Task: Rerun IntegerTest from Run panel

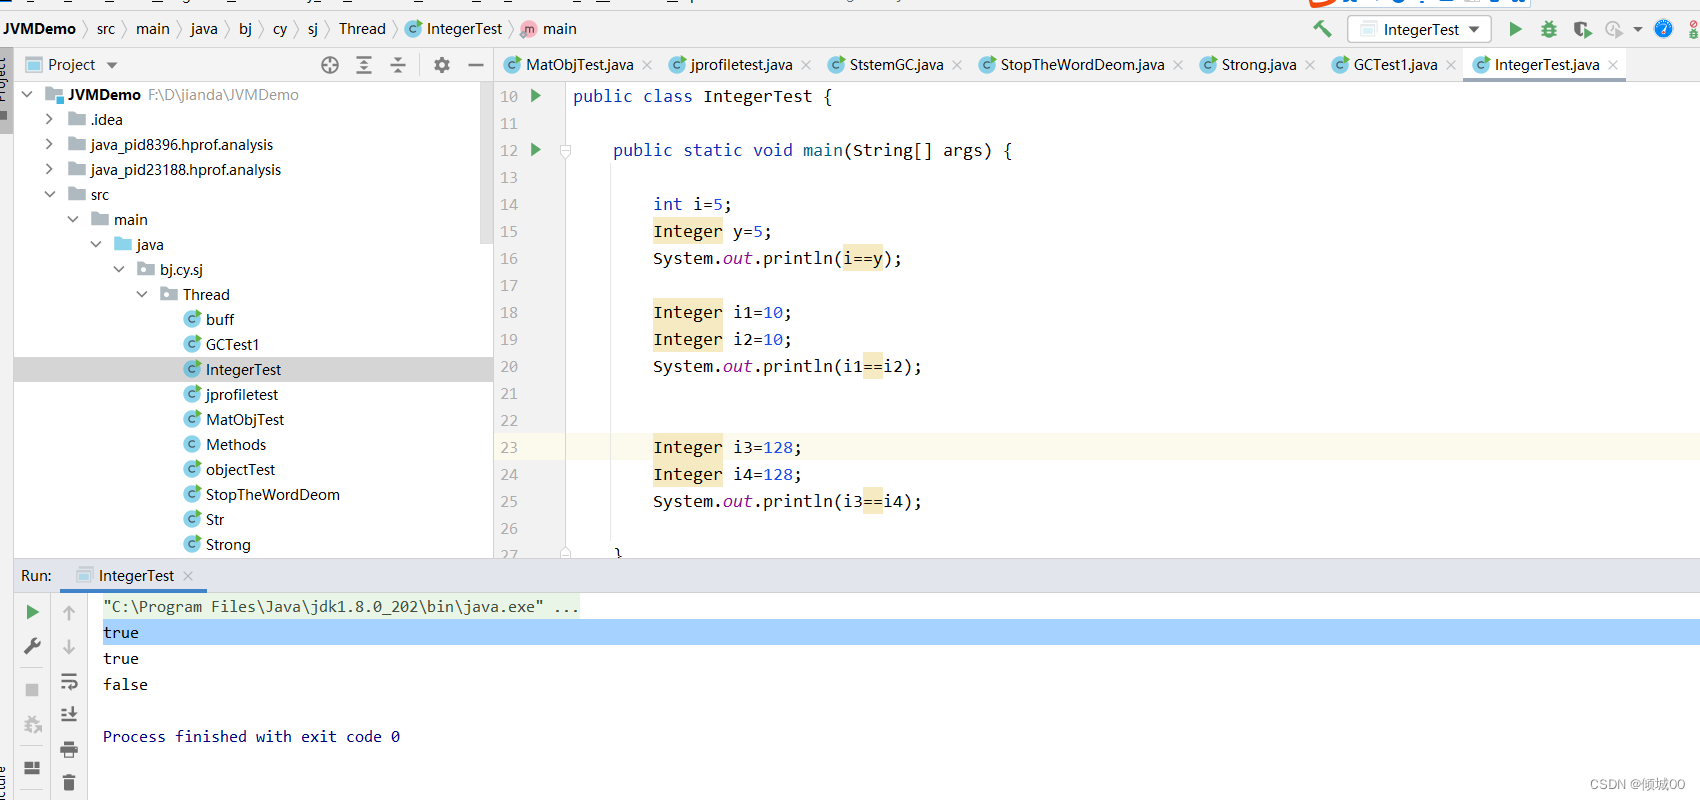Action: (32, 612)
